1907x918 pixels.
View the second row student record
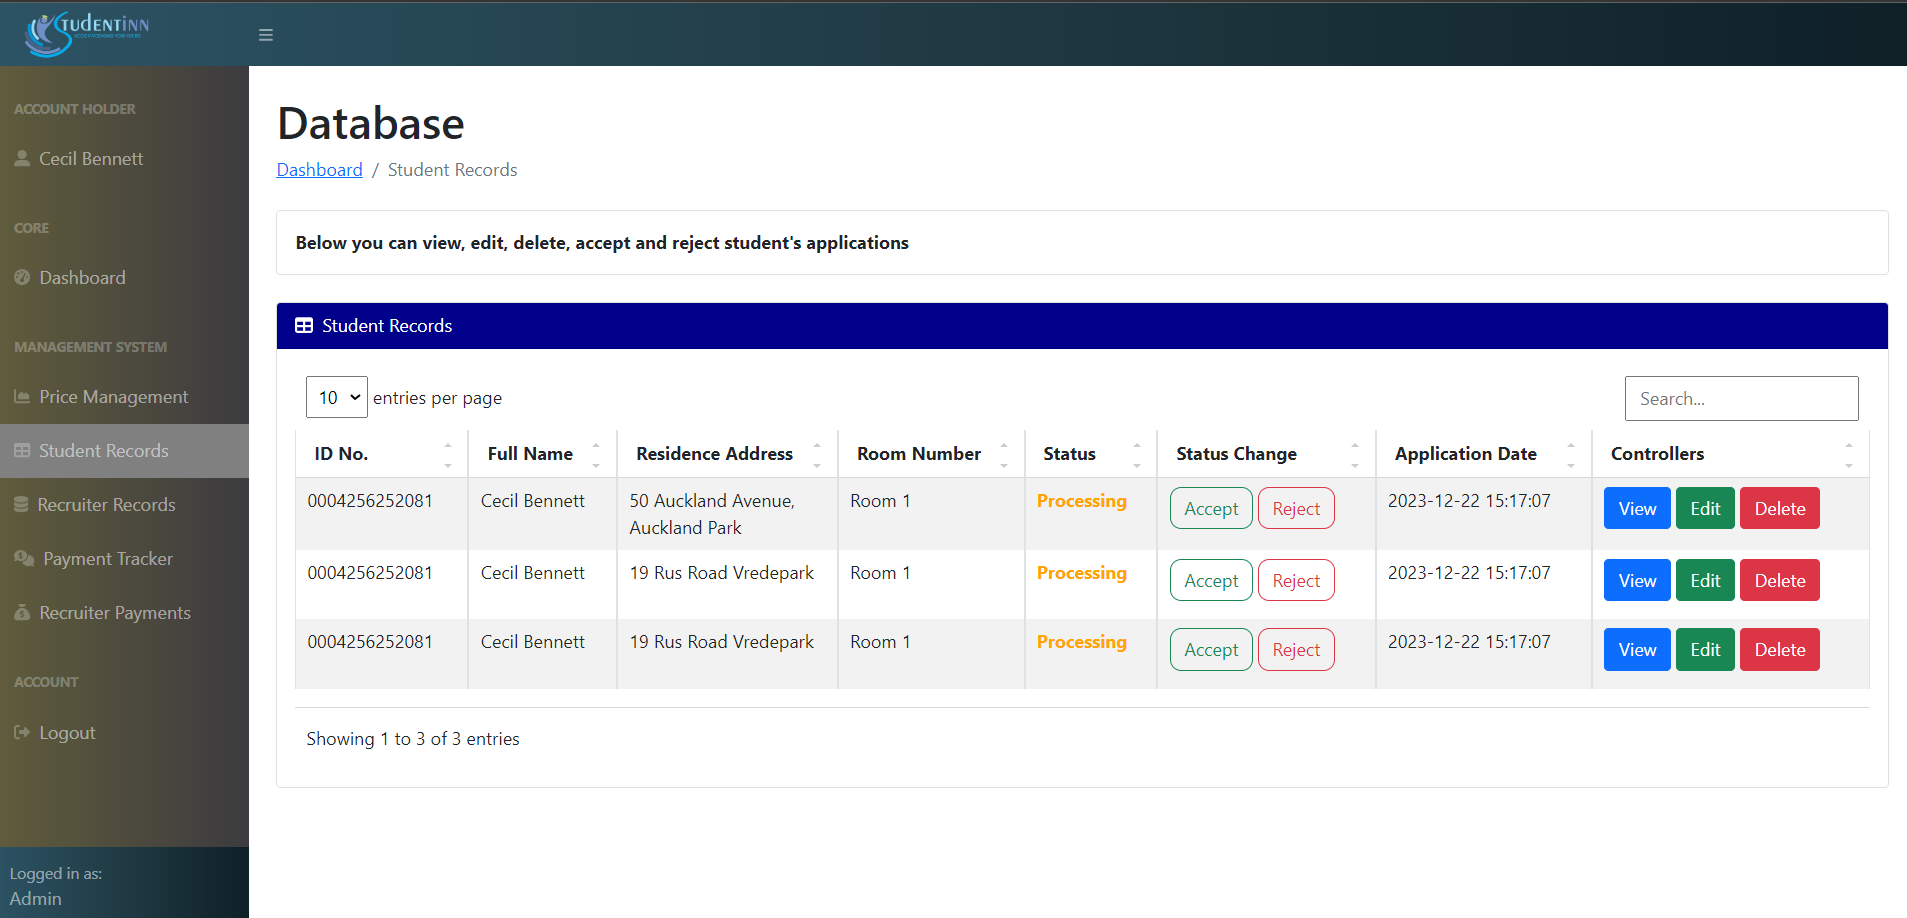pos(1637,580)
